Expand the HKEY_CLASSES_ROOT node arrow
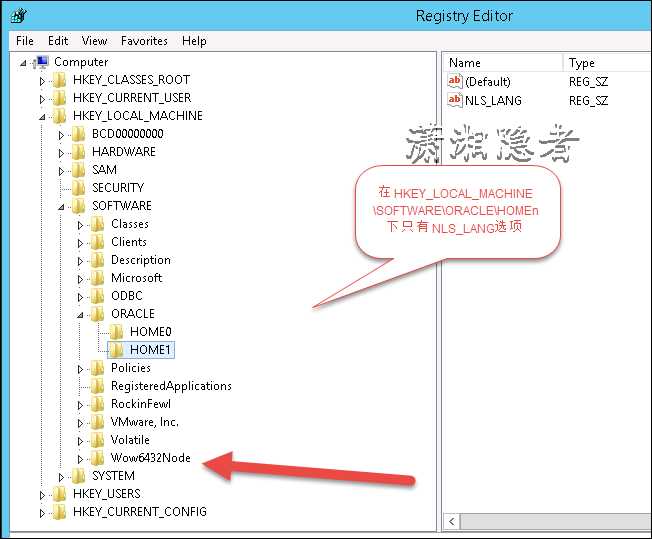Screen dimensions: 652x539 (x=42, y=81)
